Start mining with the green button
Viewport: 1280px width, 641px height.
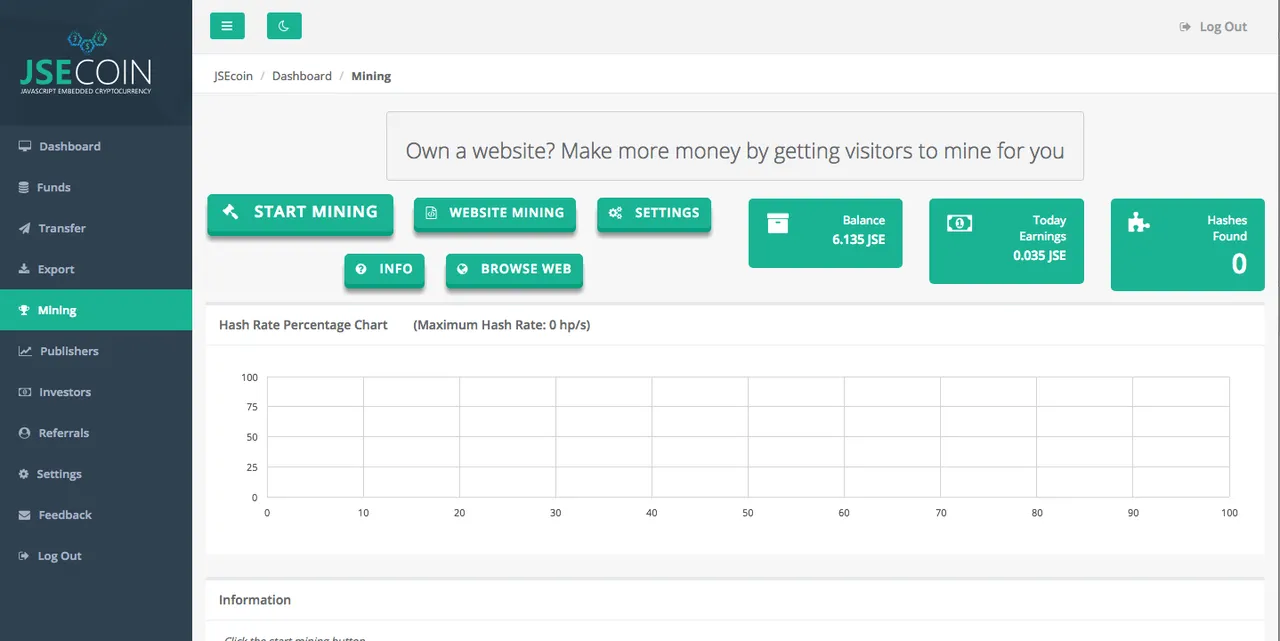point(300,213)
